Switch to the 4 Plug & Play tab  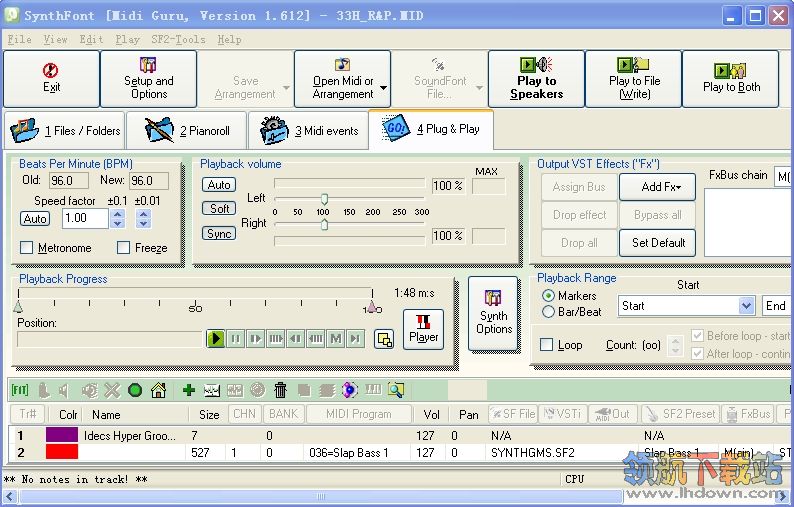pyautogui.click(x=431, y=130)
